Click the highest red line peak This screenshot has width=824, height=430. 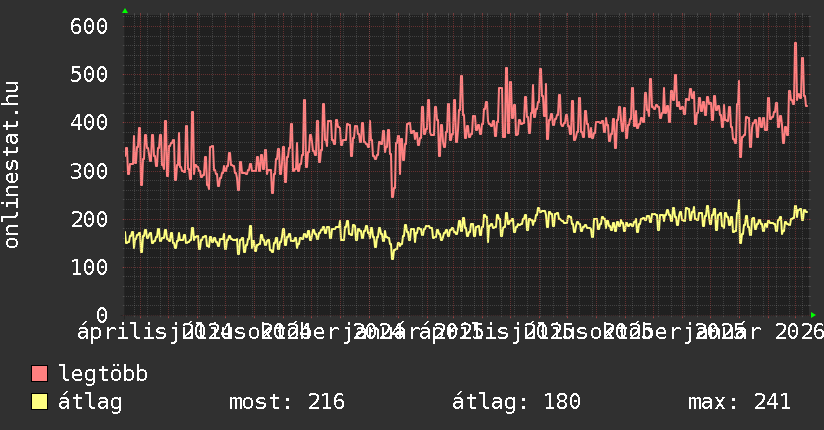(x=795, y=43)
